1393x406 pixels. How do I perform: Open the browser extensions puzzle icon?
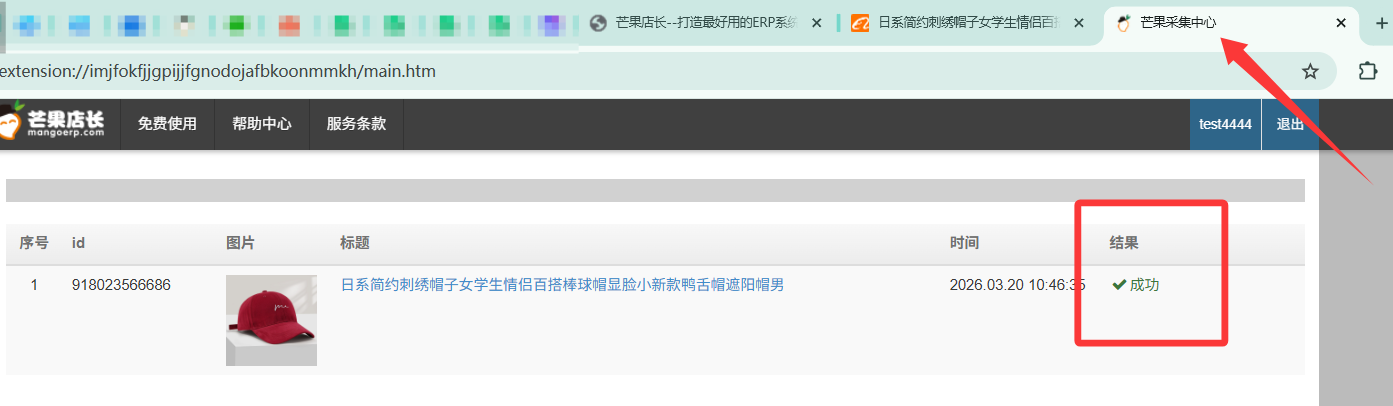1366,71
